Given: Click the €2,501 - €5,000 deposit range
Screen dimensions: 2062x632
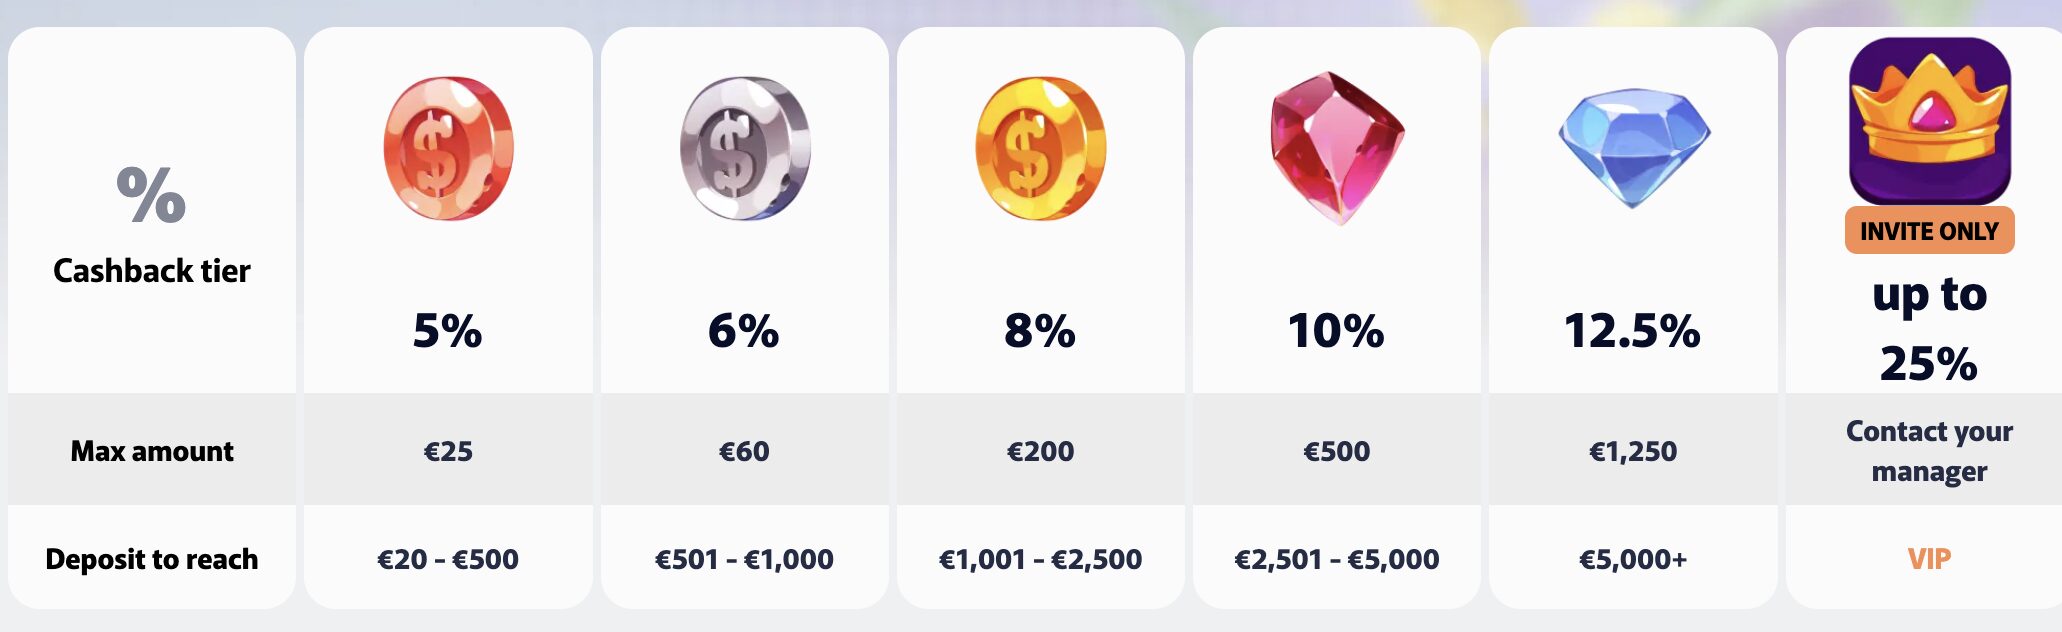Looking at the screenshot, I should (1337, 559).
